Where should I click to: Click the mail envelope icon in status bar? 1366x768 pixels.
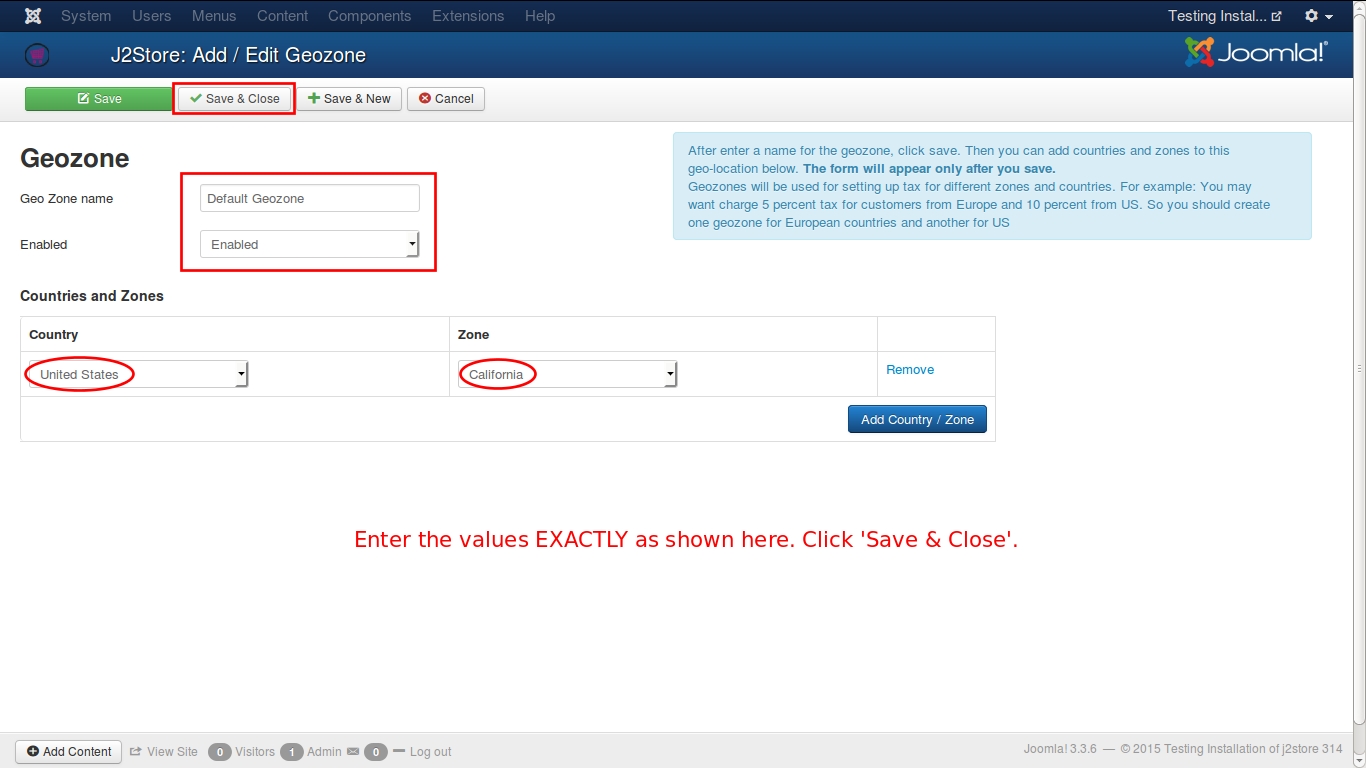(352, 751)
